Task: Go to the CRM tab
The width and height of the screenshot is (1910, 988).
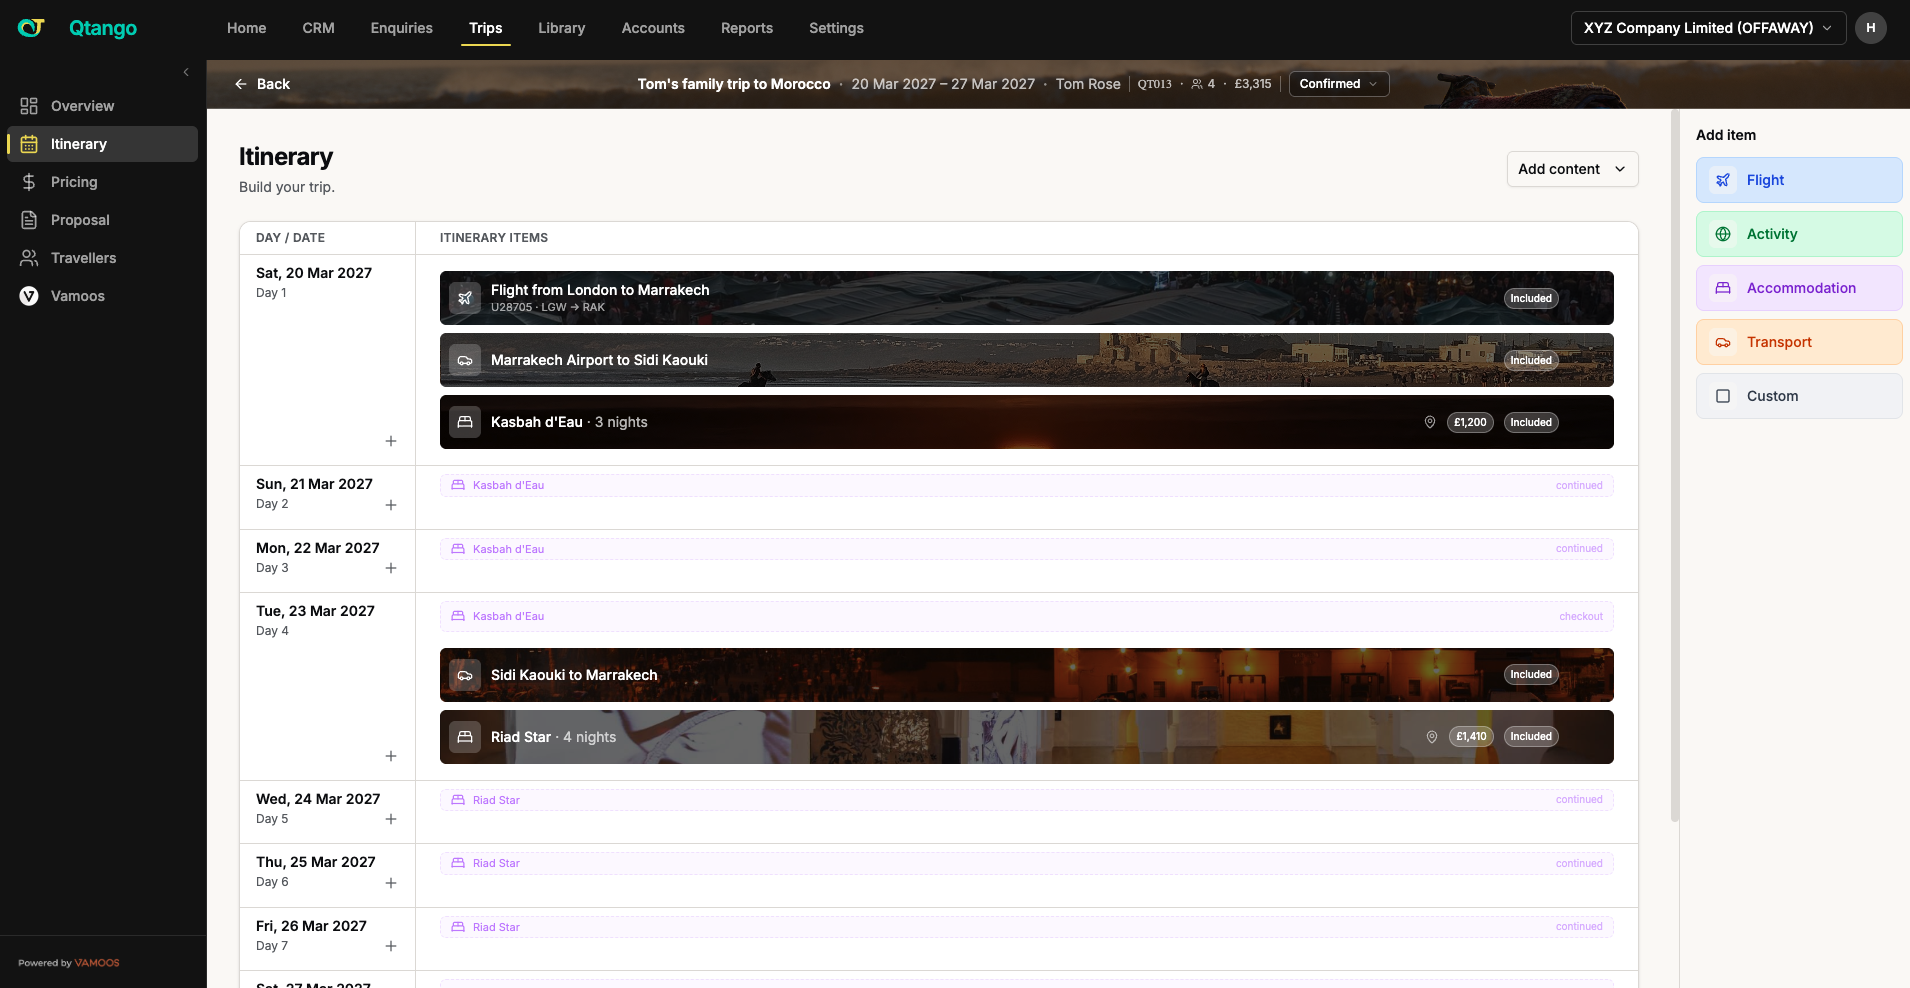Action: [x=319, y=28]
